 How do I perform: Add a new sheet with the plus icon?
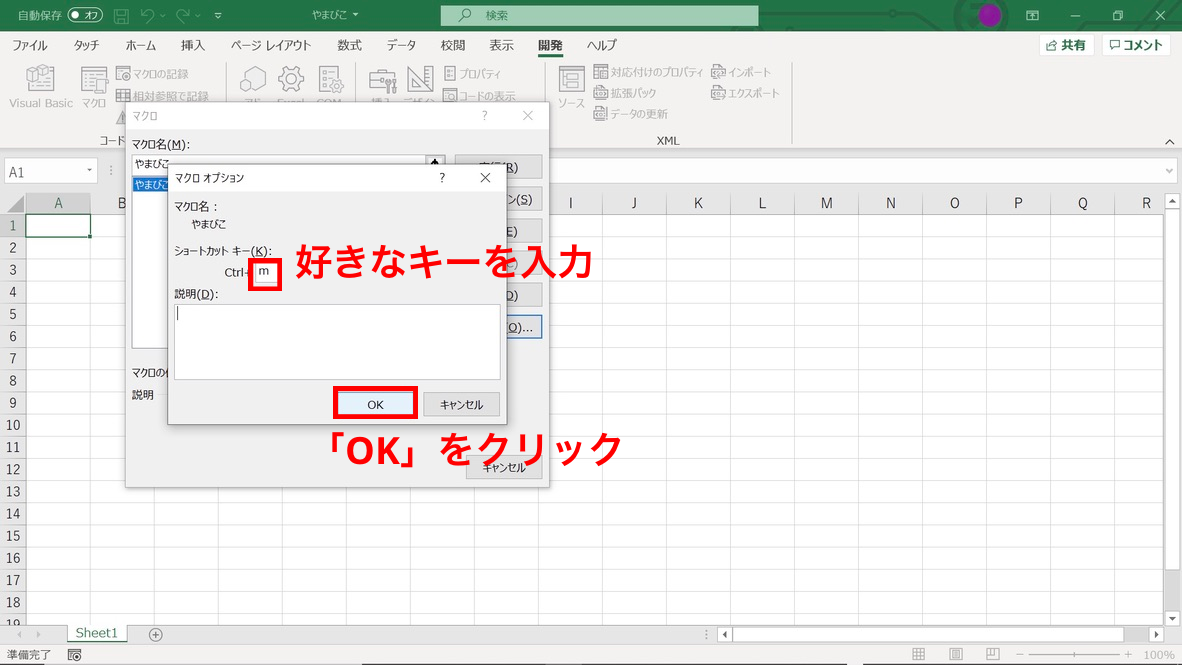point(155,635)
